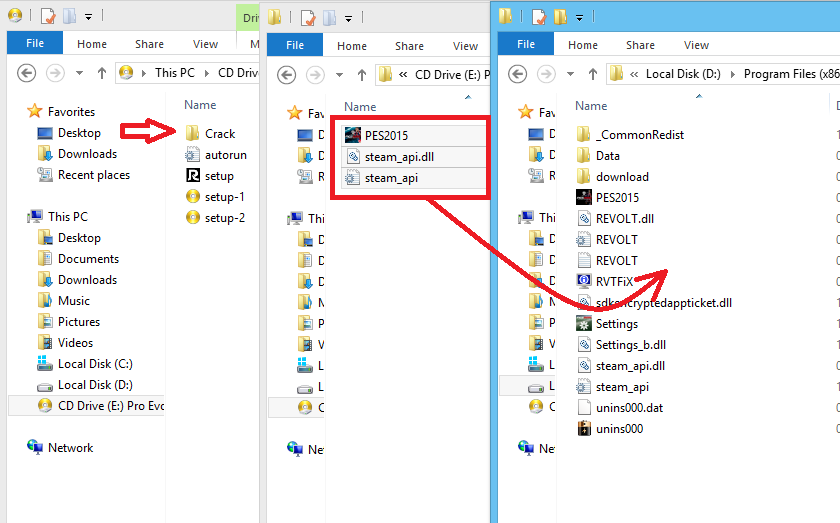Image resolution: width=840 pixels, height=523 pixels.
Task: Sort by Name column in middle window
Action: [x=360, y=107]
